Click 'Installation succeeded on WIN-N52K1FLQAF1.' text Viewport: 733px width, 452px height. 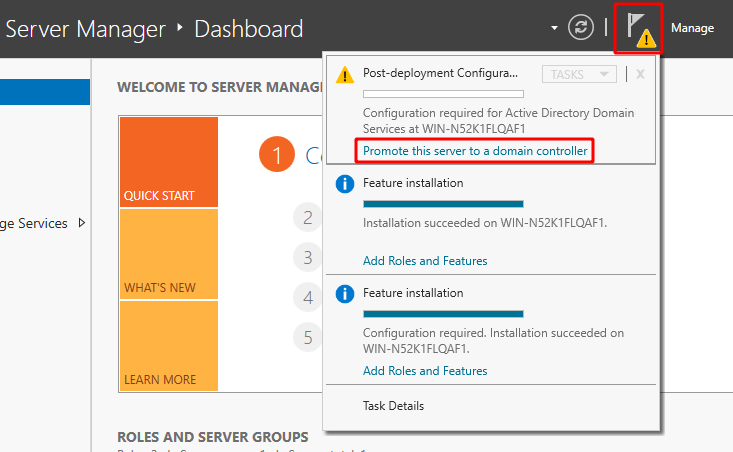[485, 223]
